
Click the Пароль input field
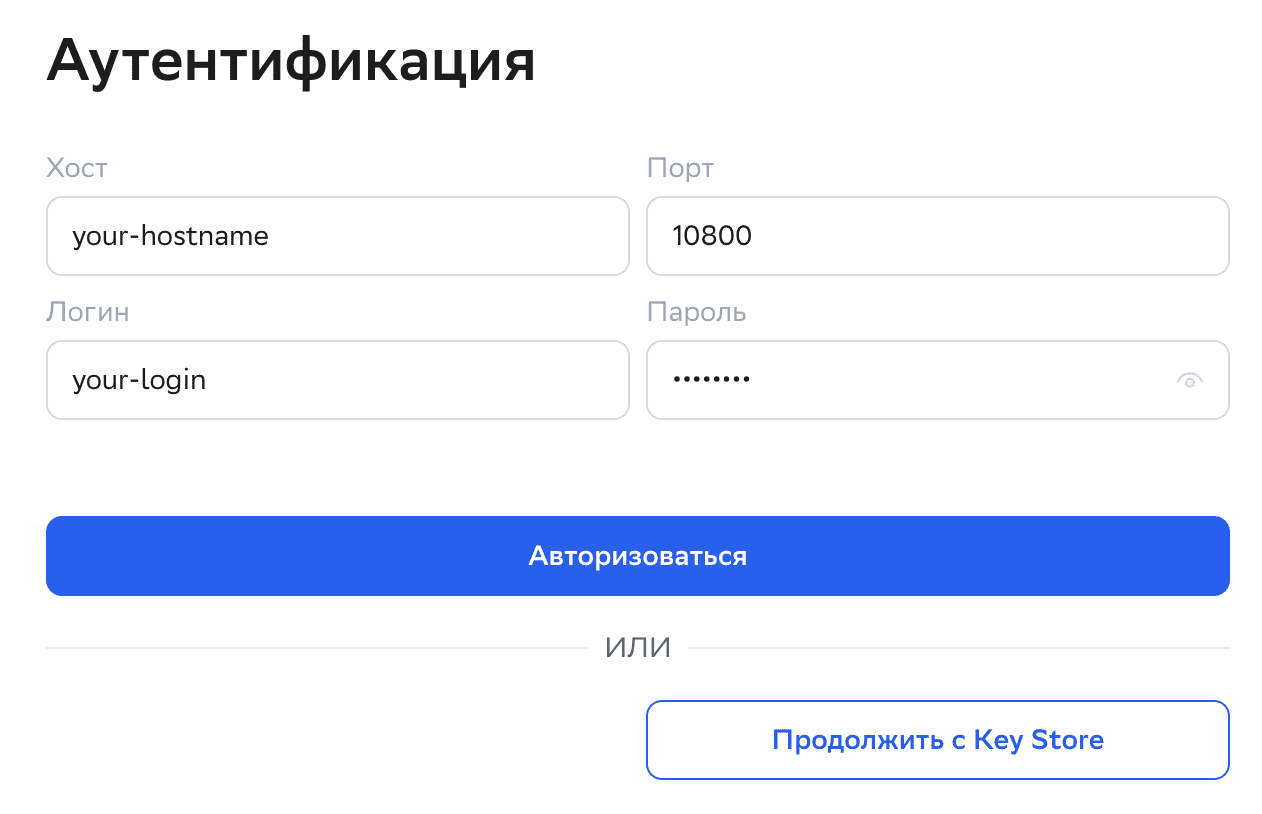pyautogui.click(x=900, y=380)
